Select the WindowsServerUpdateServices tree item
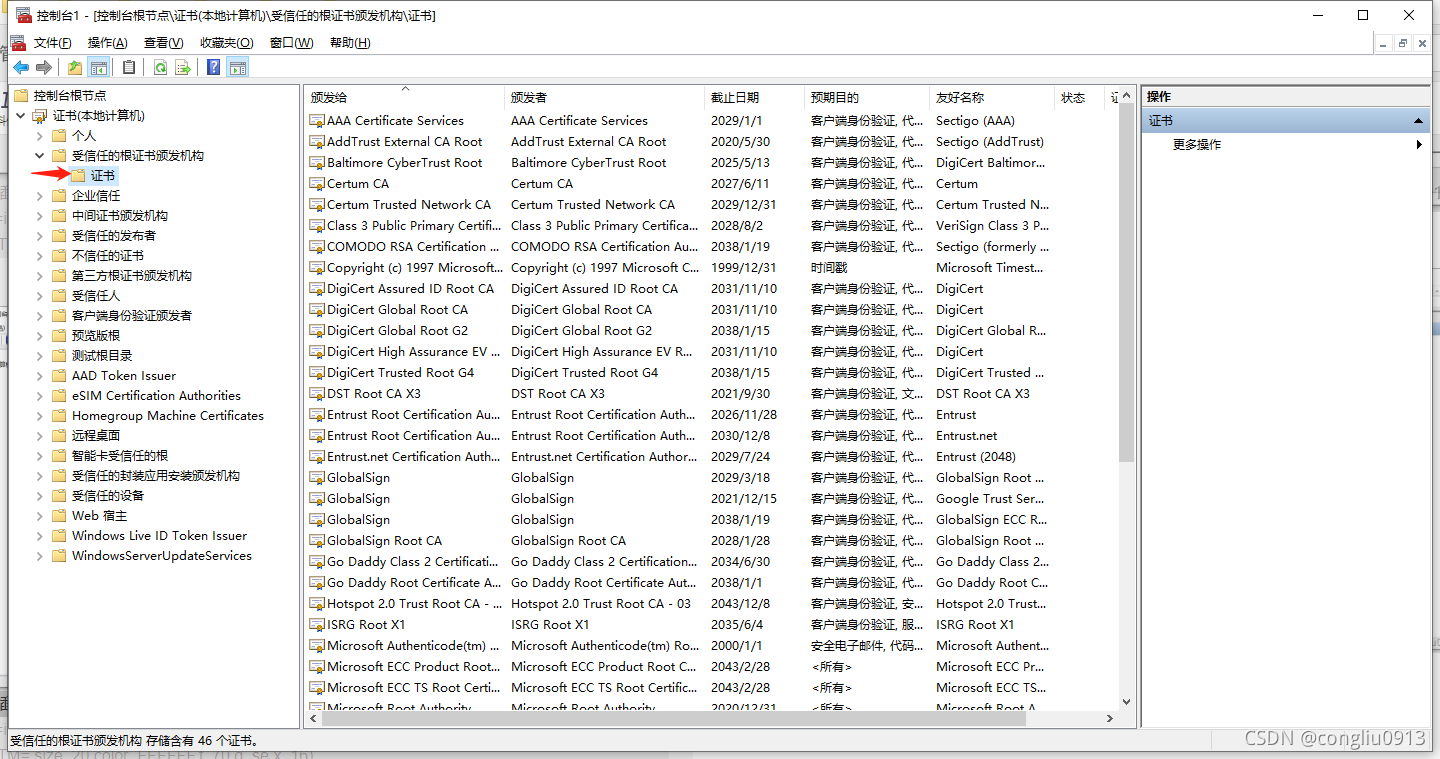 162,555
